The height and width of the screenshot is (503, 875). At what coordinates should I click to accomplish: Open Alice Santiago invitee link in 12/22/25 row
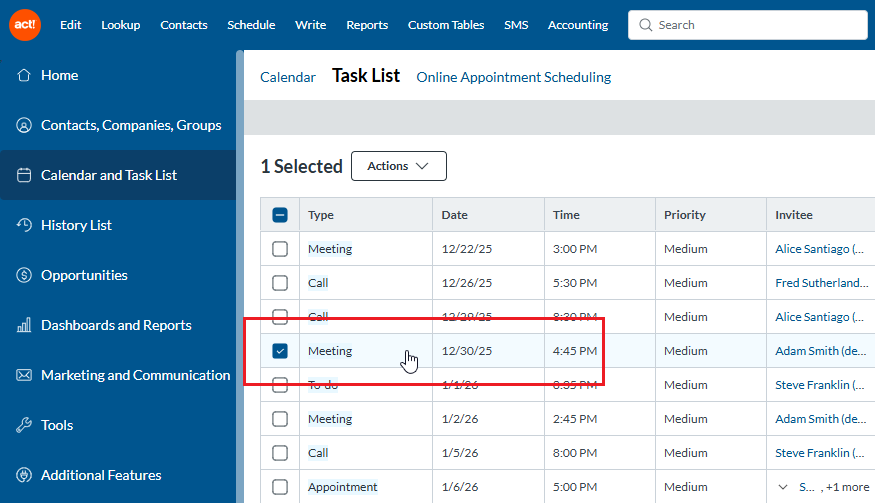pos(819,249)
